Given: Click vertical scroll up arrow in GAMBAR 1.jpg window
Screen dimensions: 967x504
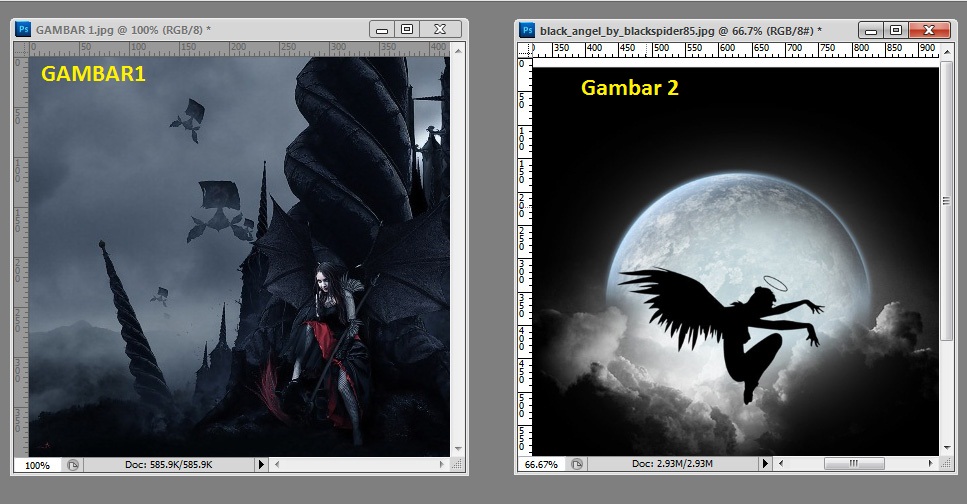Looking at the screenshot, I should 458,50.
